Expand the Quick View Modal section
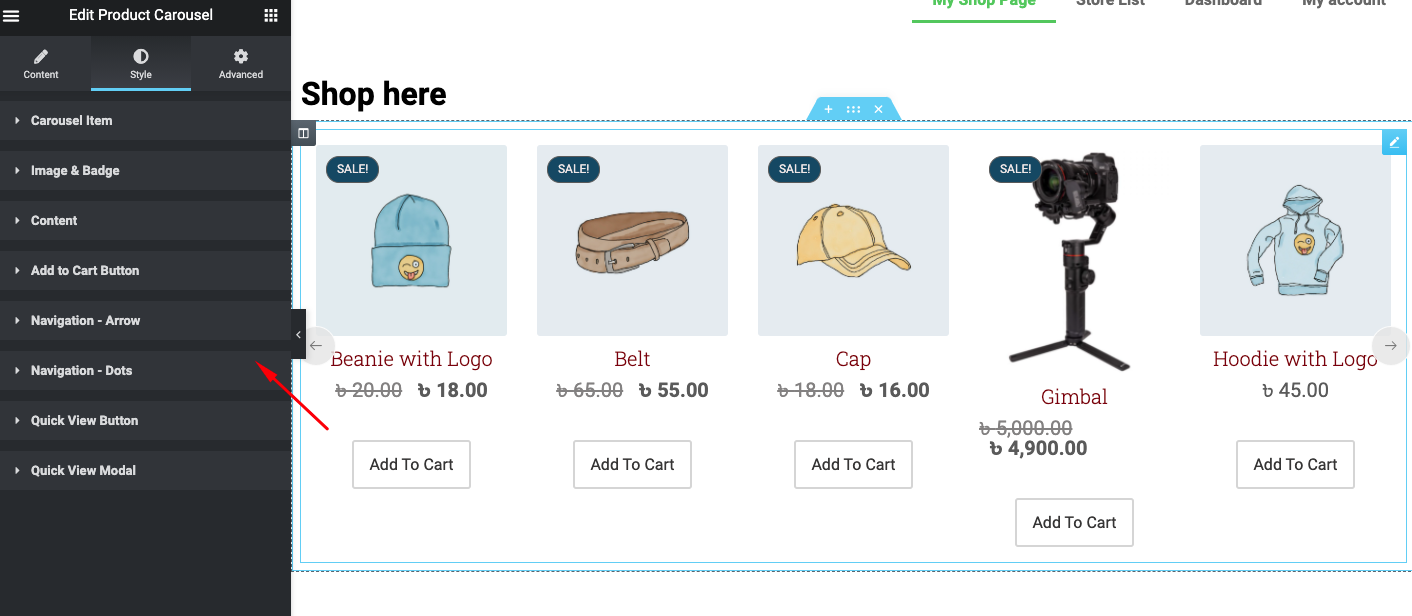 click(83, 471)
